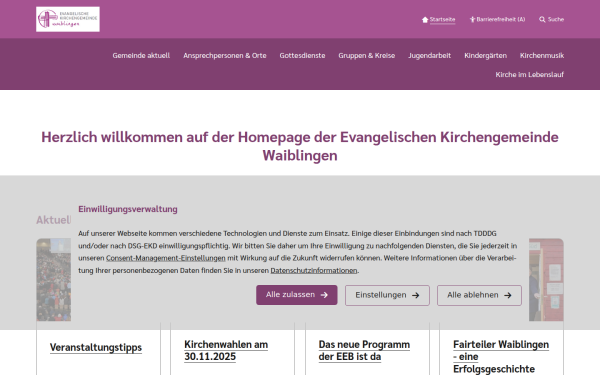The height and width of the screenshot is (375, 600).
Task: Click the home icon beside Startseite
Action: tap(425, 20)
